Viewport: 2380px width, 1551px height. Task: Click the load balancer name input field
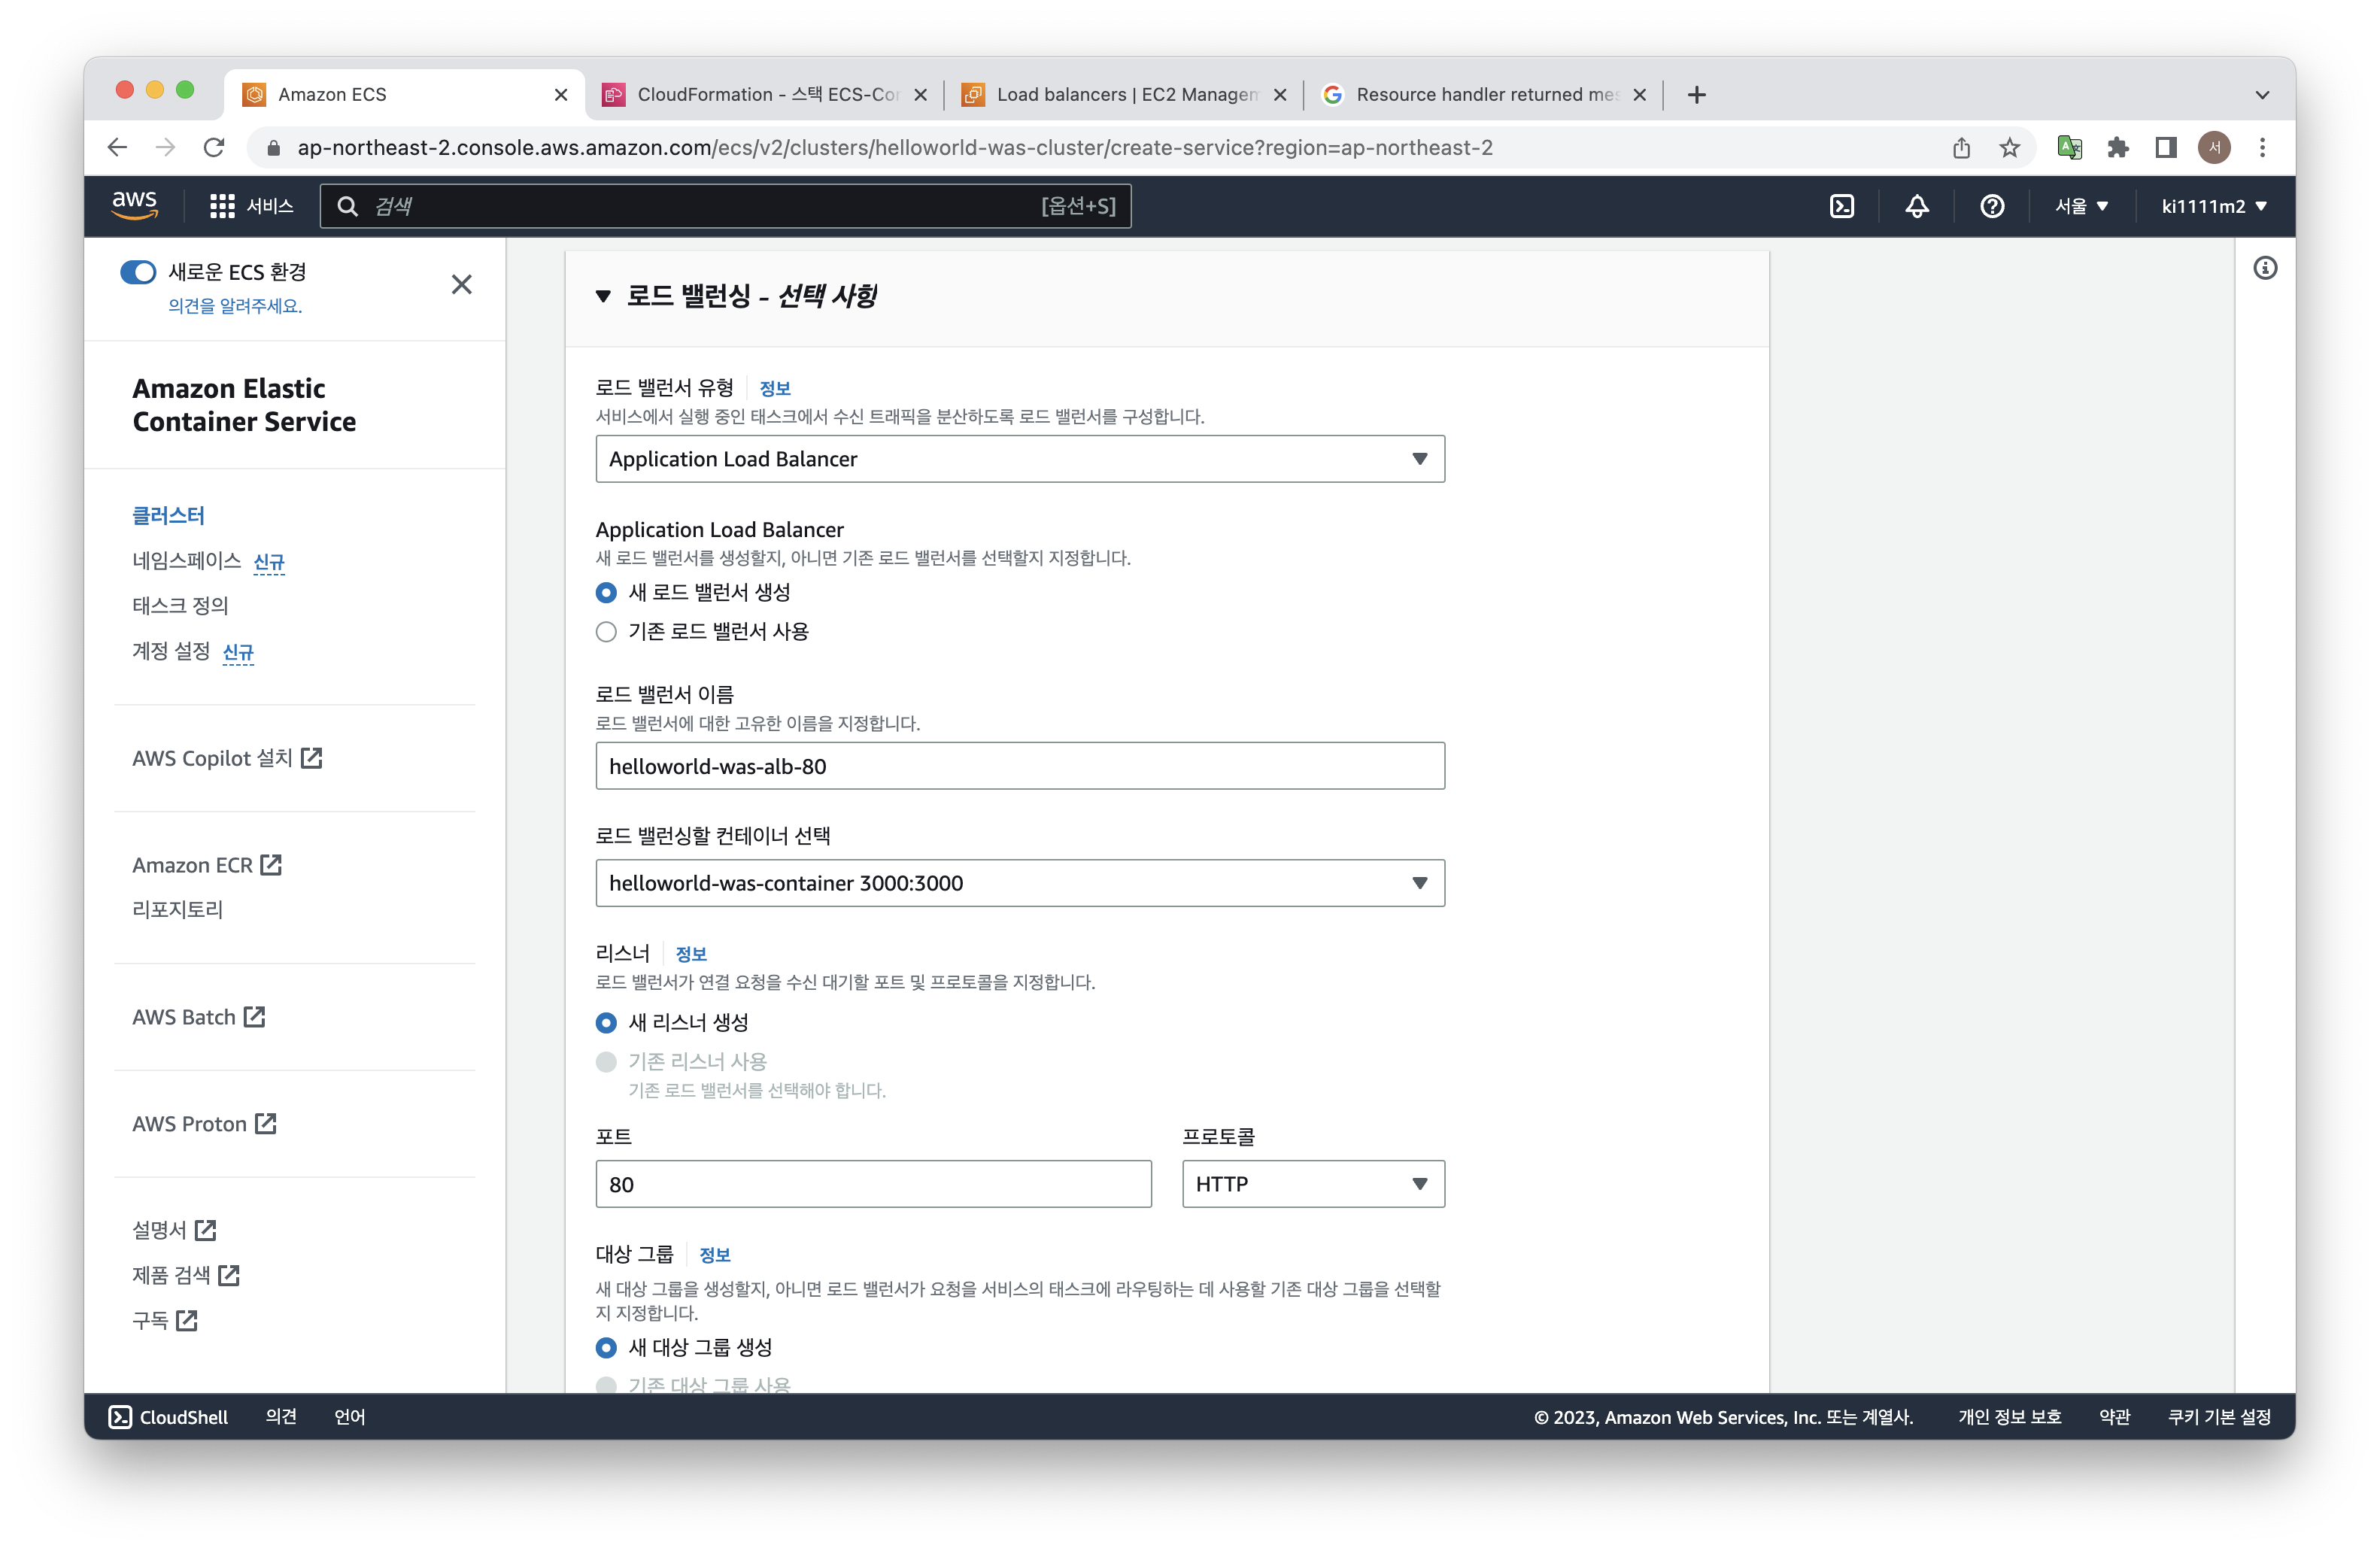(1019, 766)
